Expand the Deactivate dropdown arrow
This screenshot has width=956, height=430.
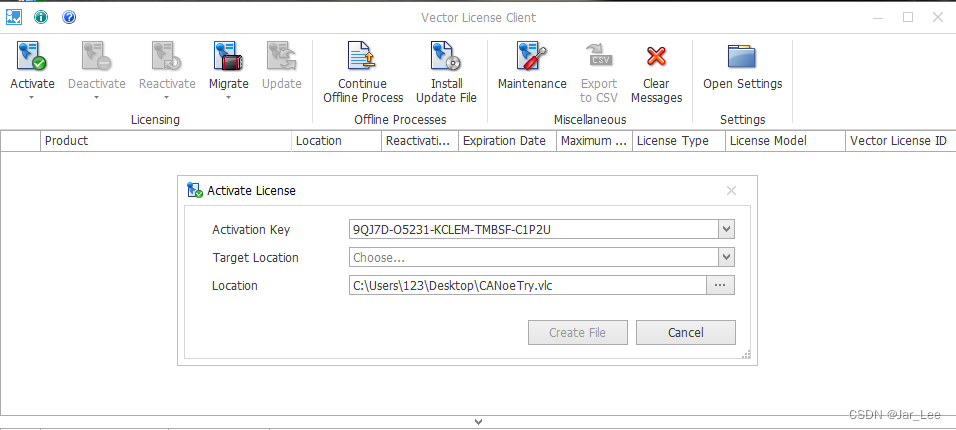tap(96, 98)
